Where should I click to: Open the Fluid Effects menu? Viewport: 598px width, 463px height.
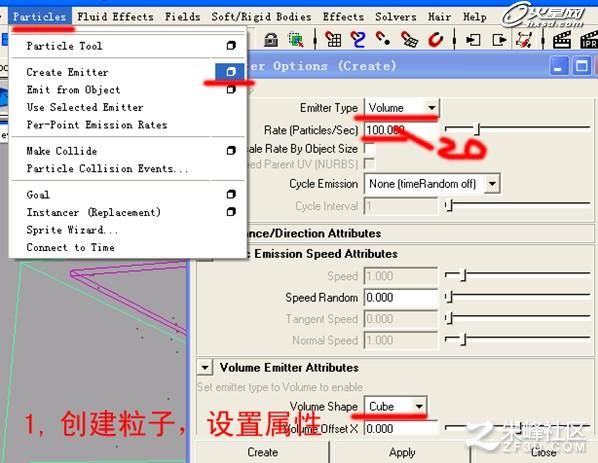(115, 17)
